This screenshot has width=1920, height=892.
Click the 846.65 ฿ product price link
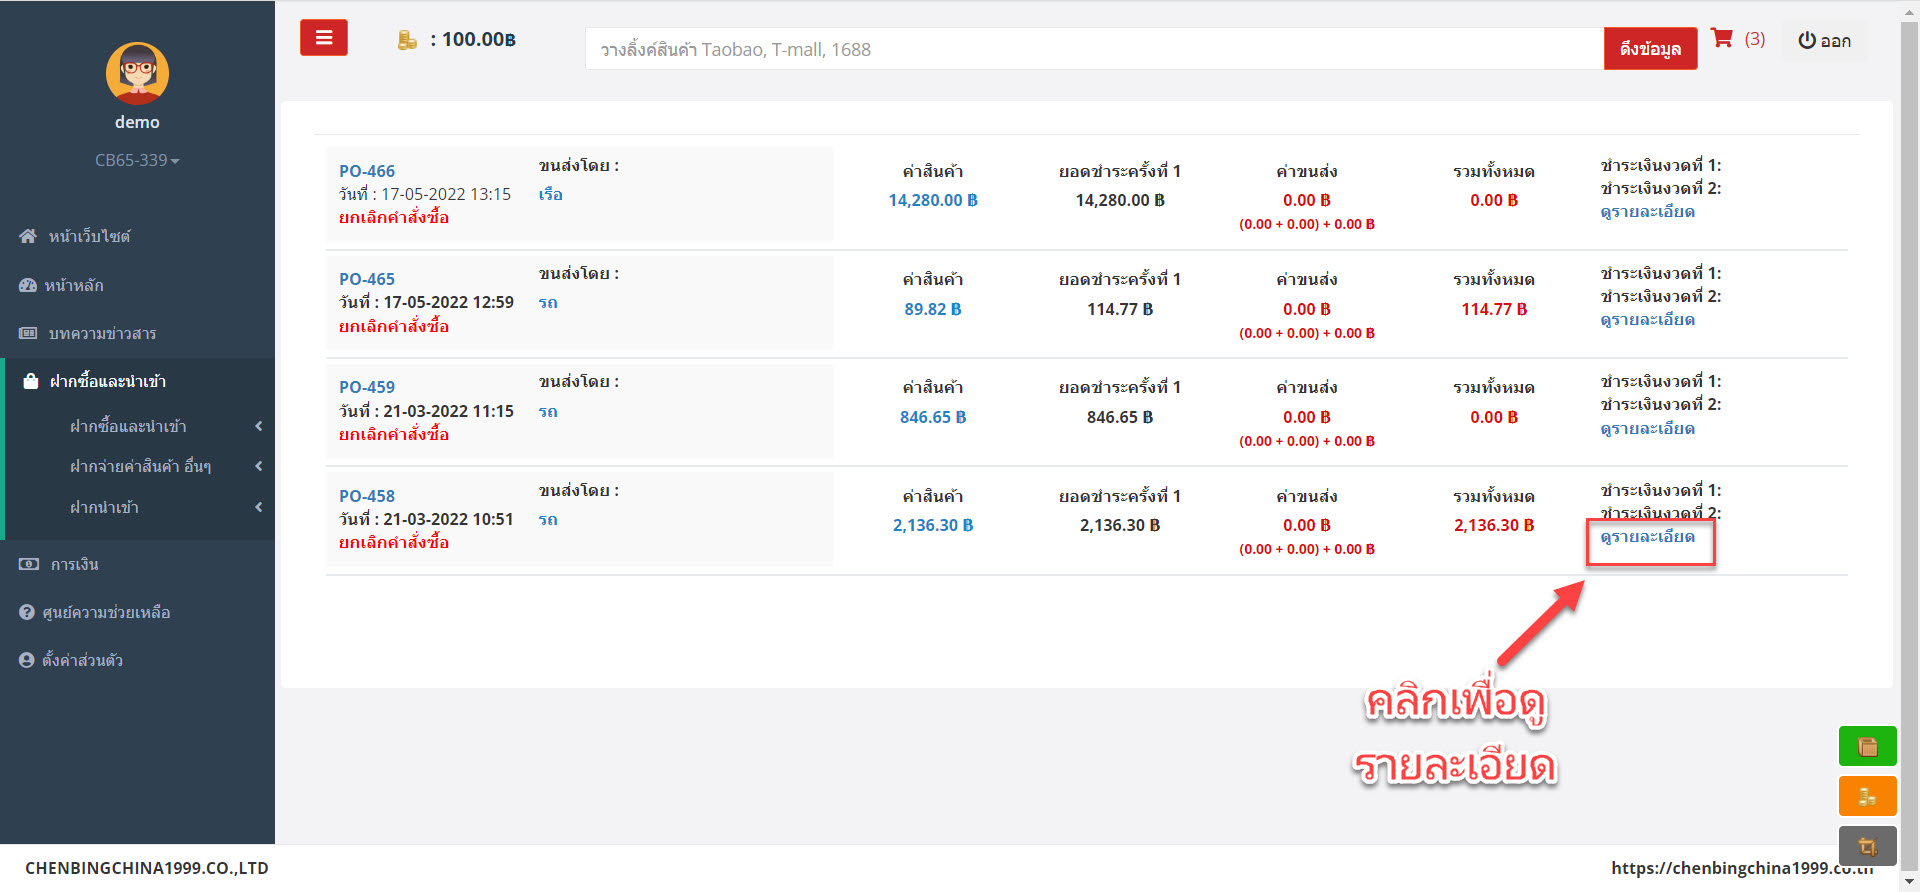933,417
